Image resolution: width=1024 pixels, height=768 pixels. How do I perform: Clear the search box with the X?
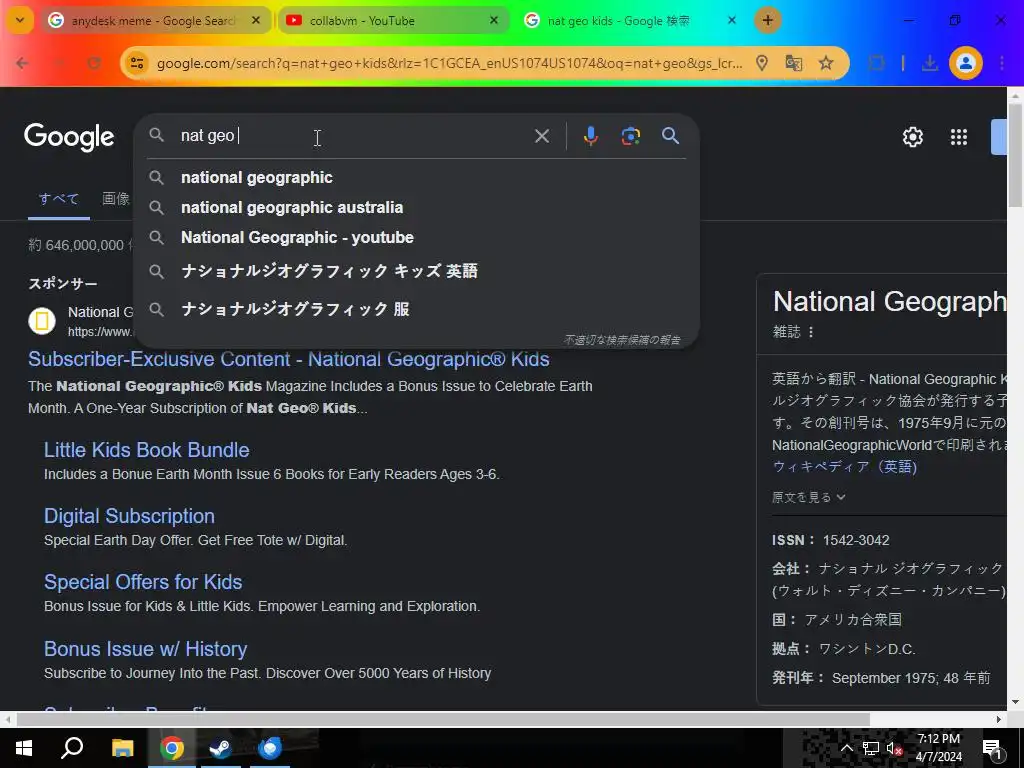tap(541, 136)
